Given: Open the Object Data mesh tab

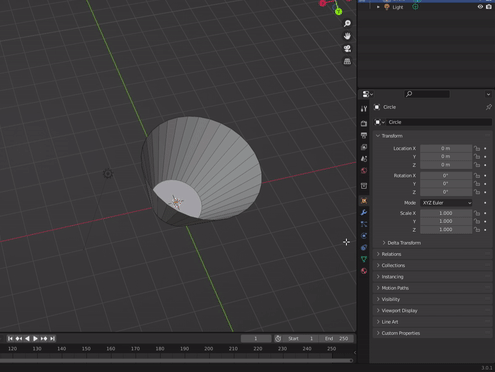Looking at the screenshot, I should [364, 259].
